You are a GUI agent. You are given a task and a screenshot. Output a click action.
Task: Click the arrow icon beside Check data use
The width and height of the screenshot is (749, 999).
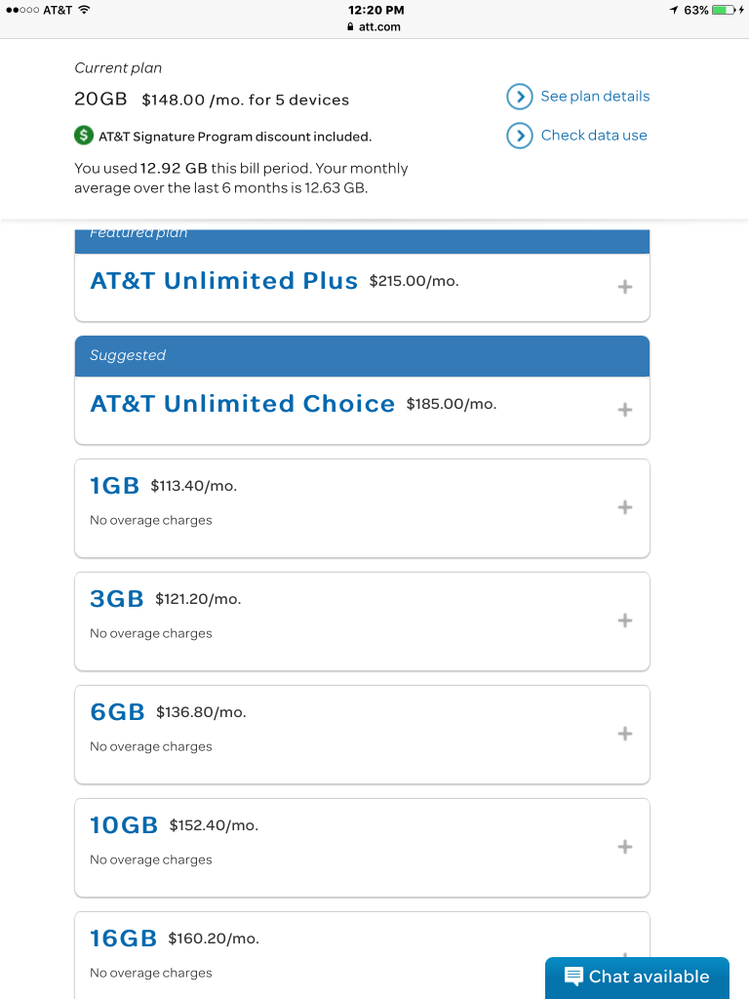(519, 136)
